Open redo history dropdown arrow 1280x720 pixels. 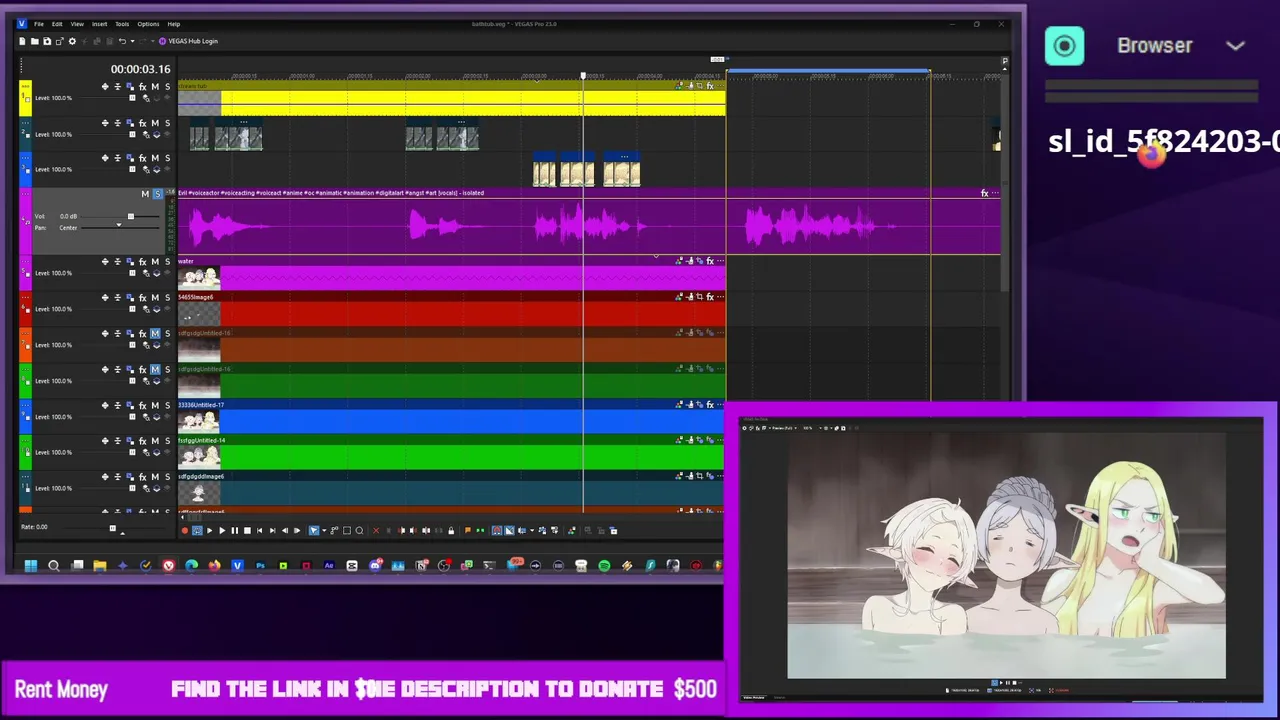click(153, 41)
